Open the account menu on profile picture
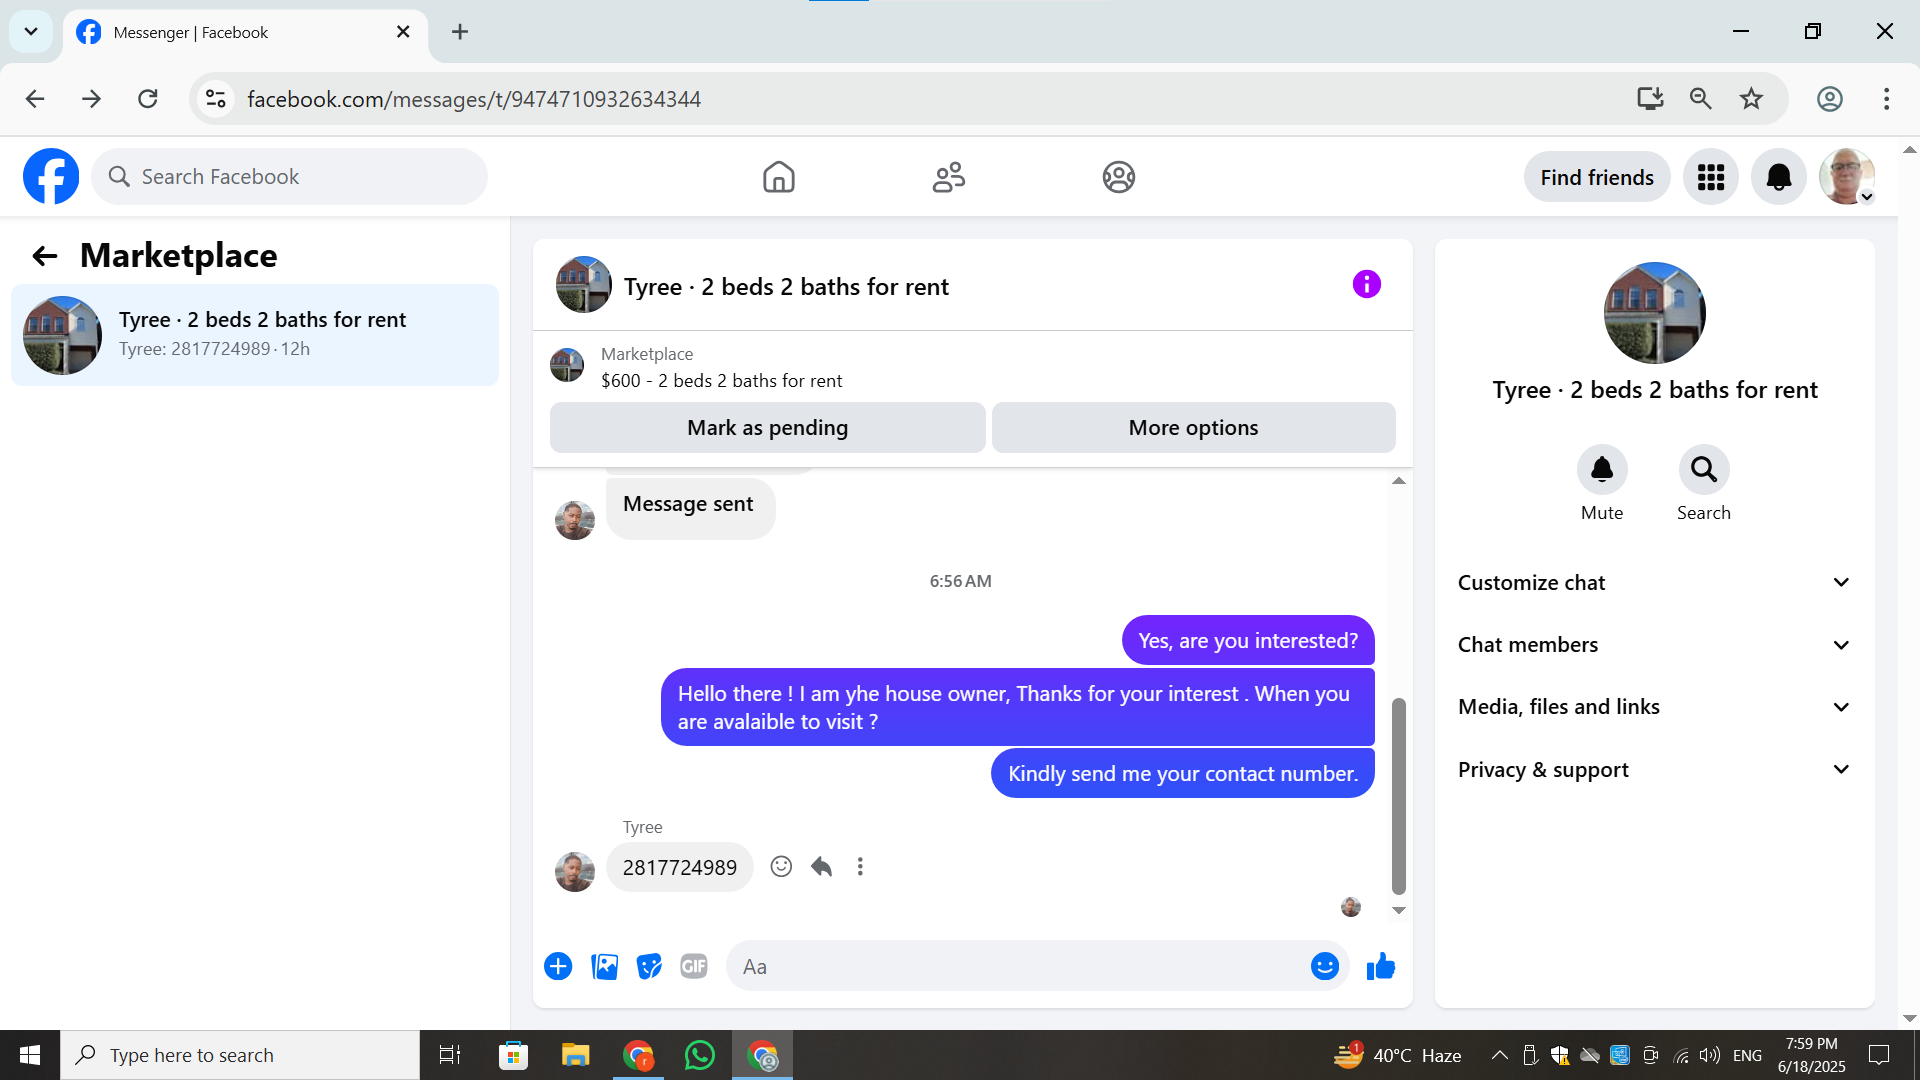This screenshot has width=1920, height=1080. coord(1847,177)
